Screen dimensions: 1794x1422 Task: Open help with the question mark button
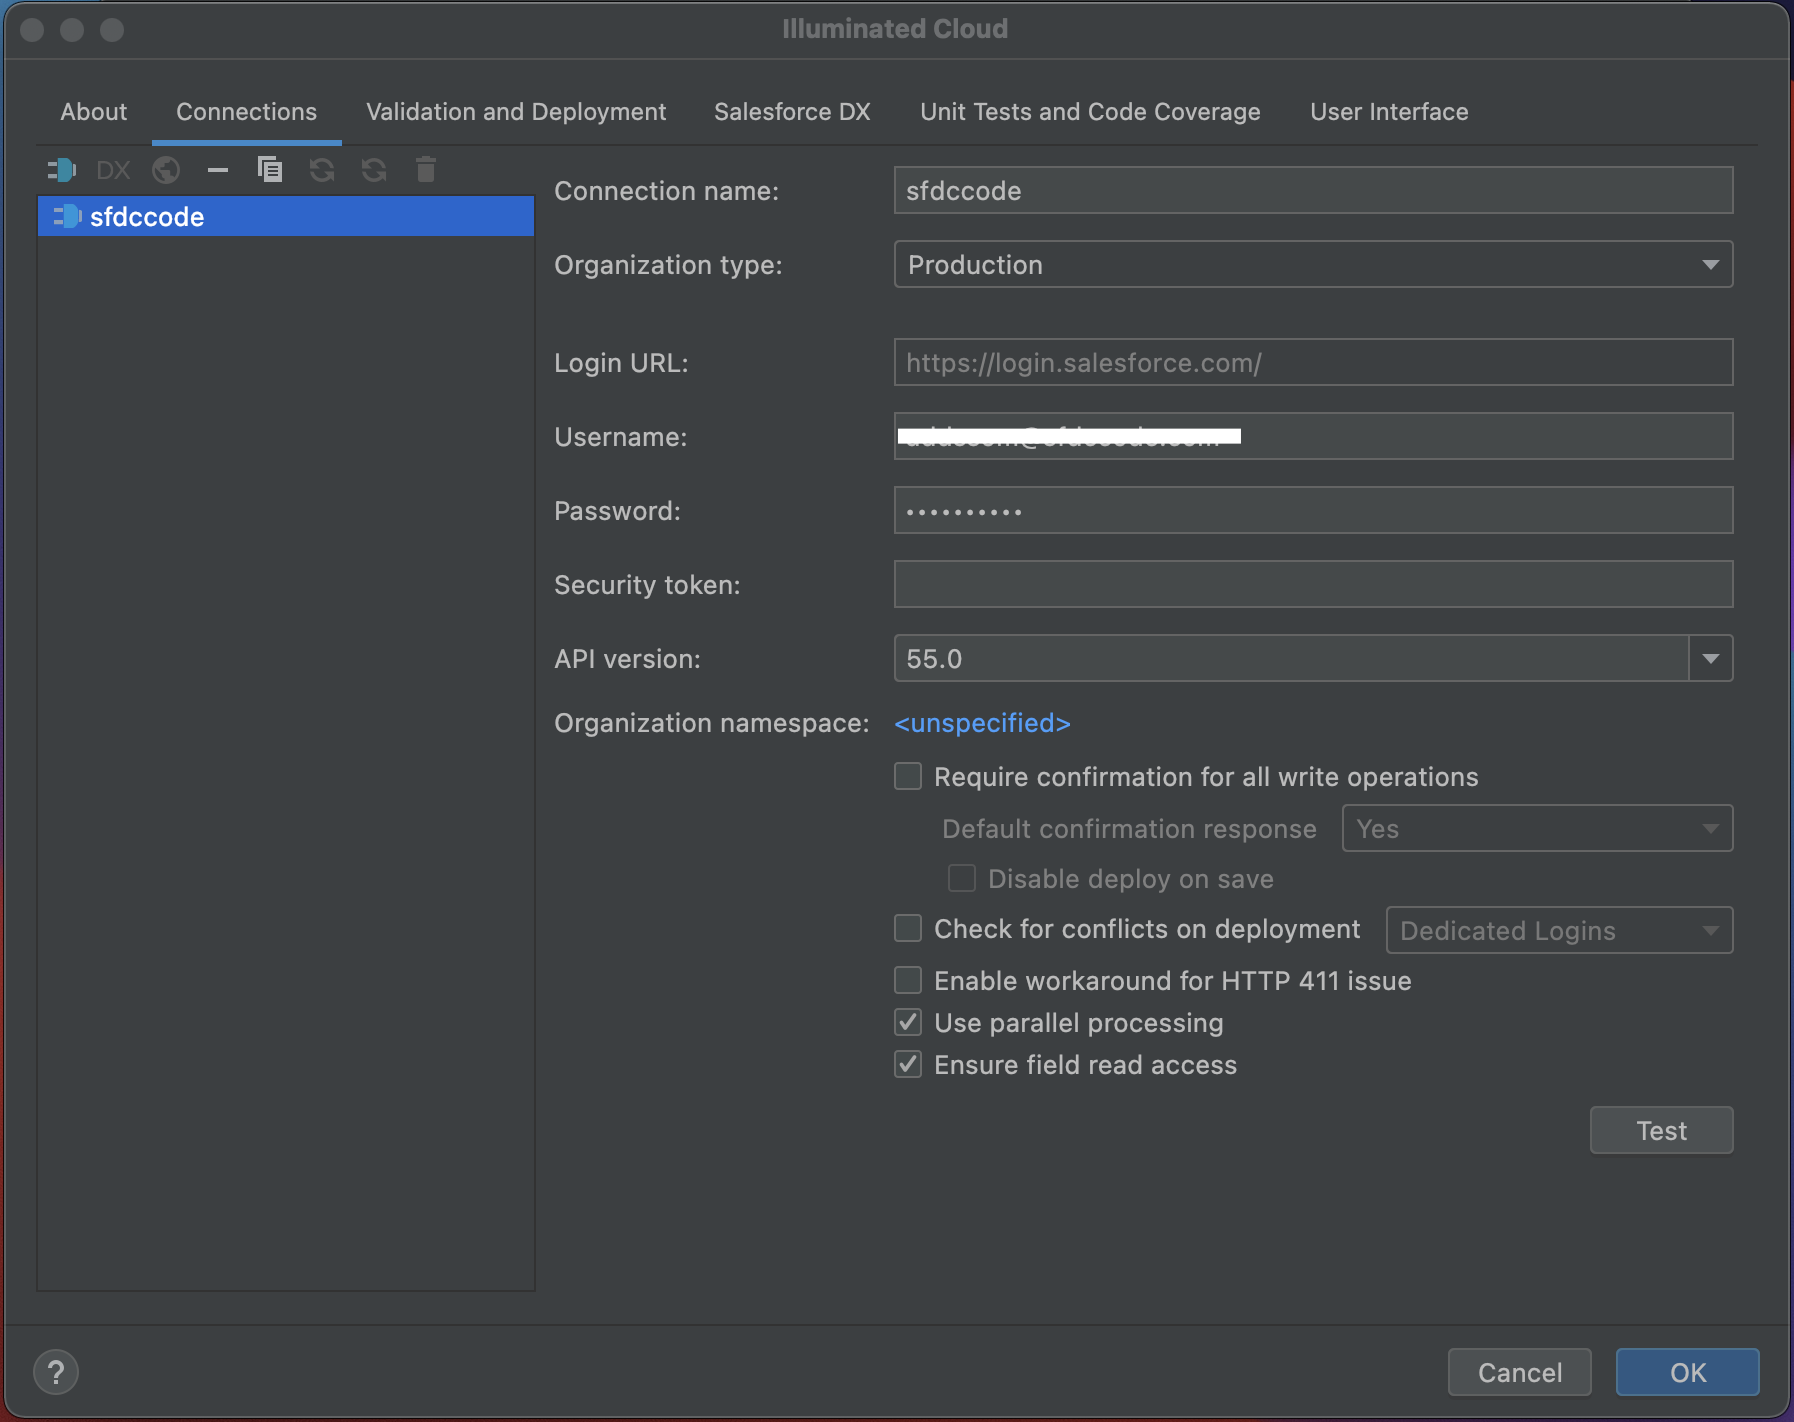56,1372
